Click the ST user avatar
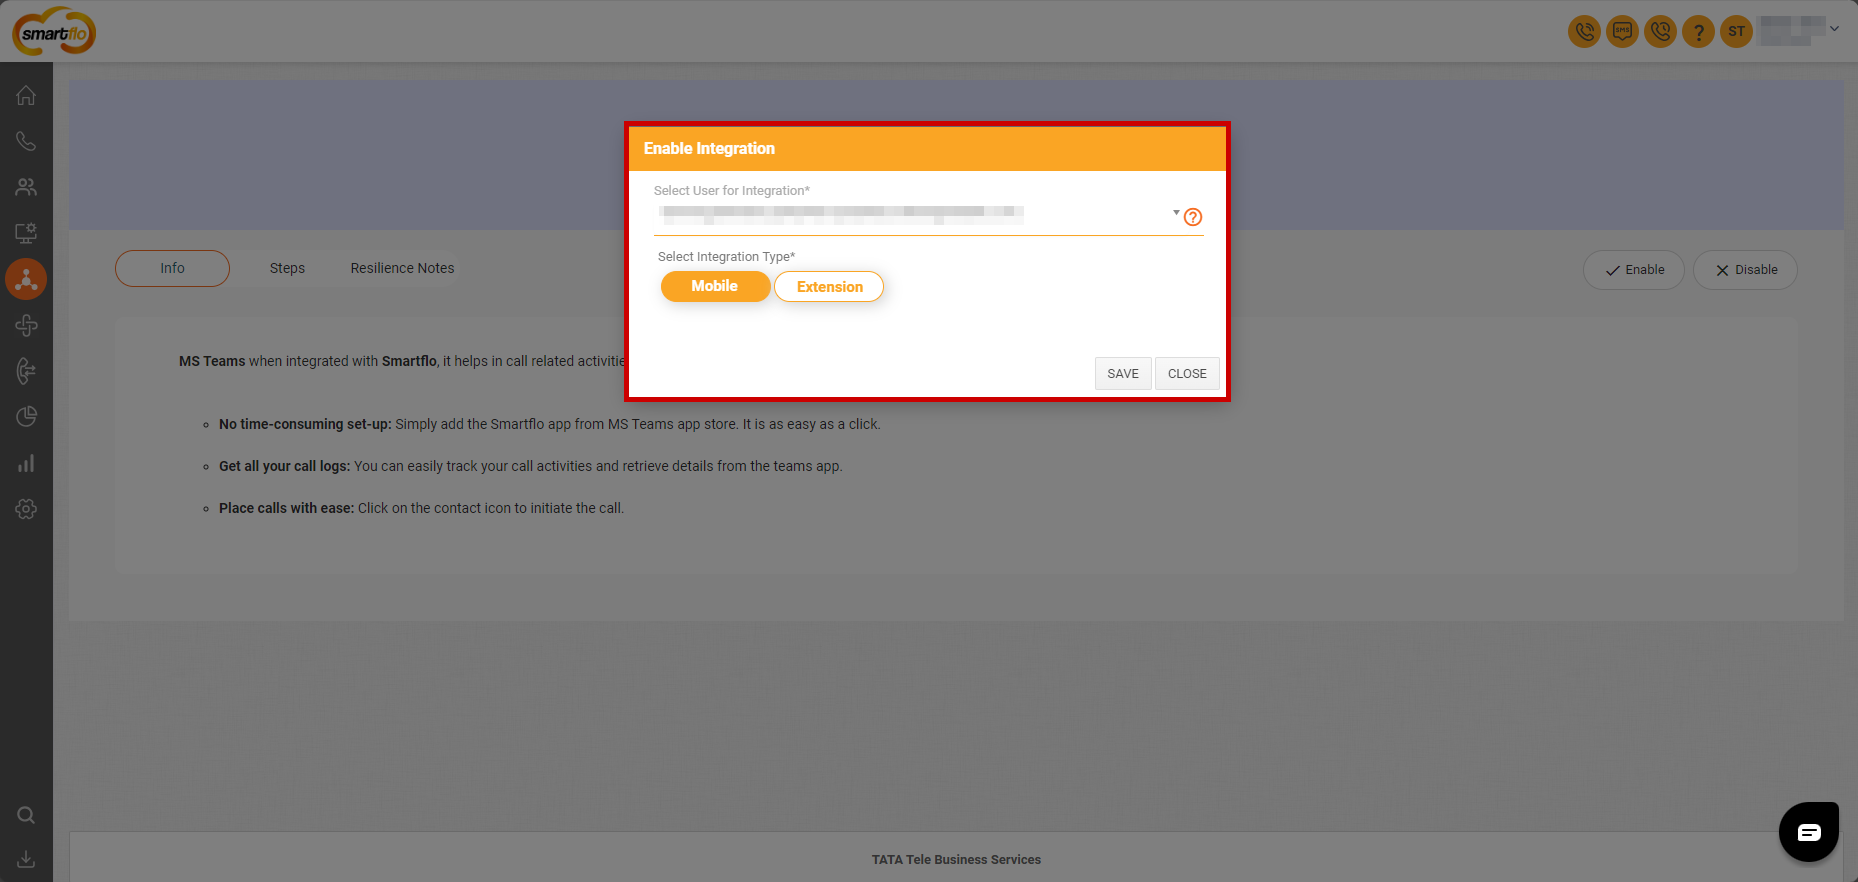The height and width of the screenshot is (882, 1858). point(1736,31)
